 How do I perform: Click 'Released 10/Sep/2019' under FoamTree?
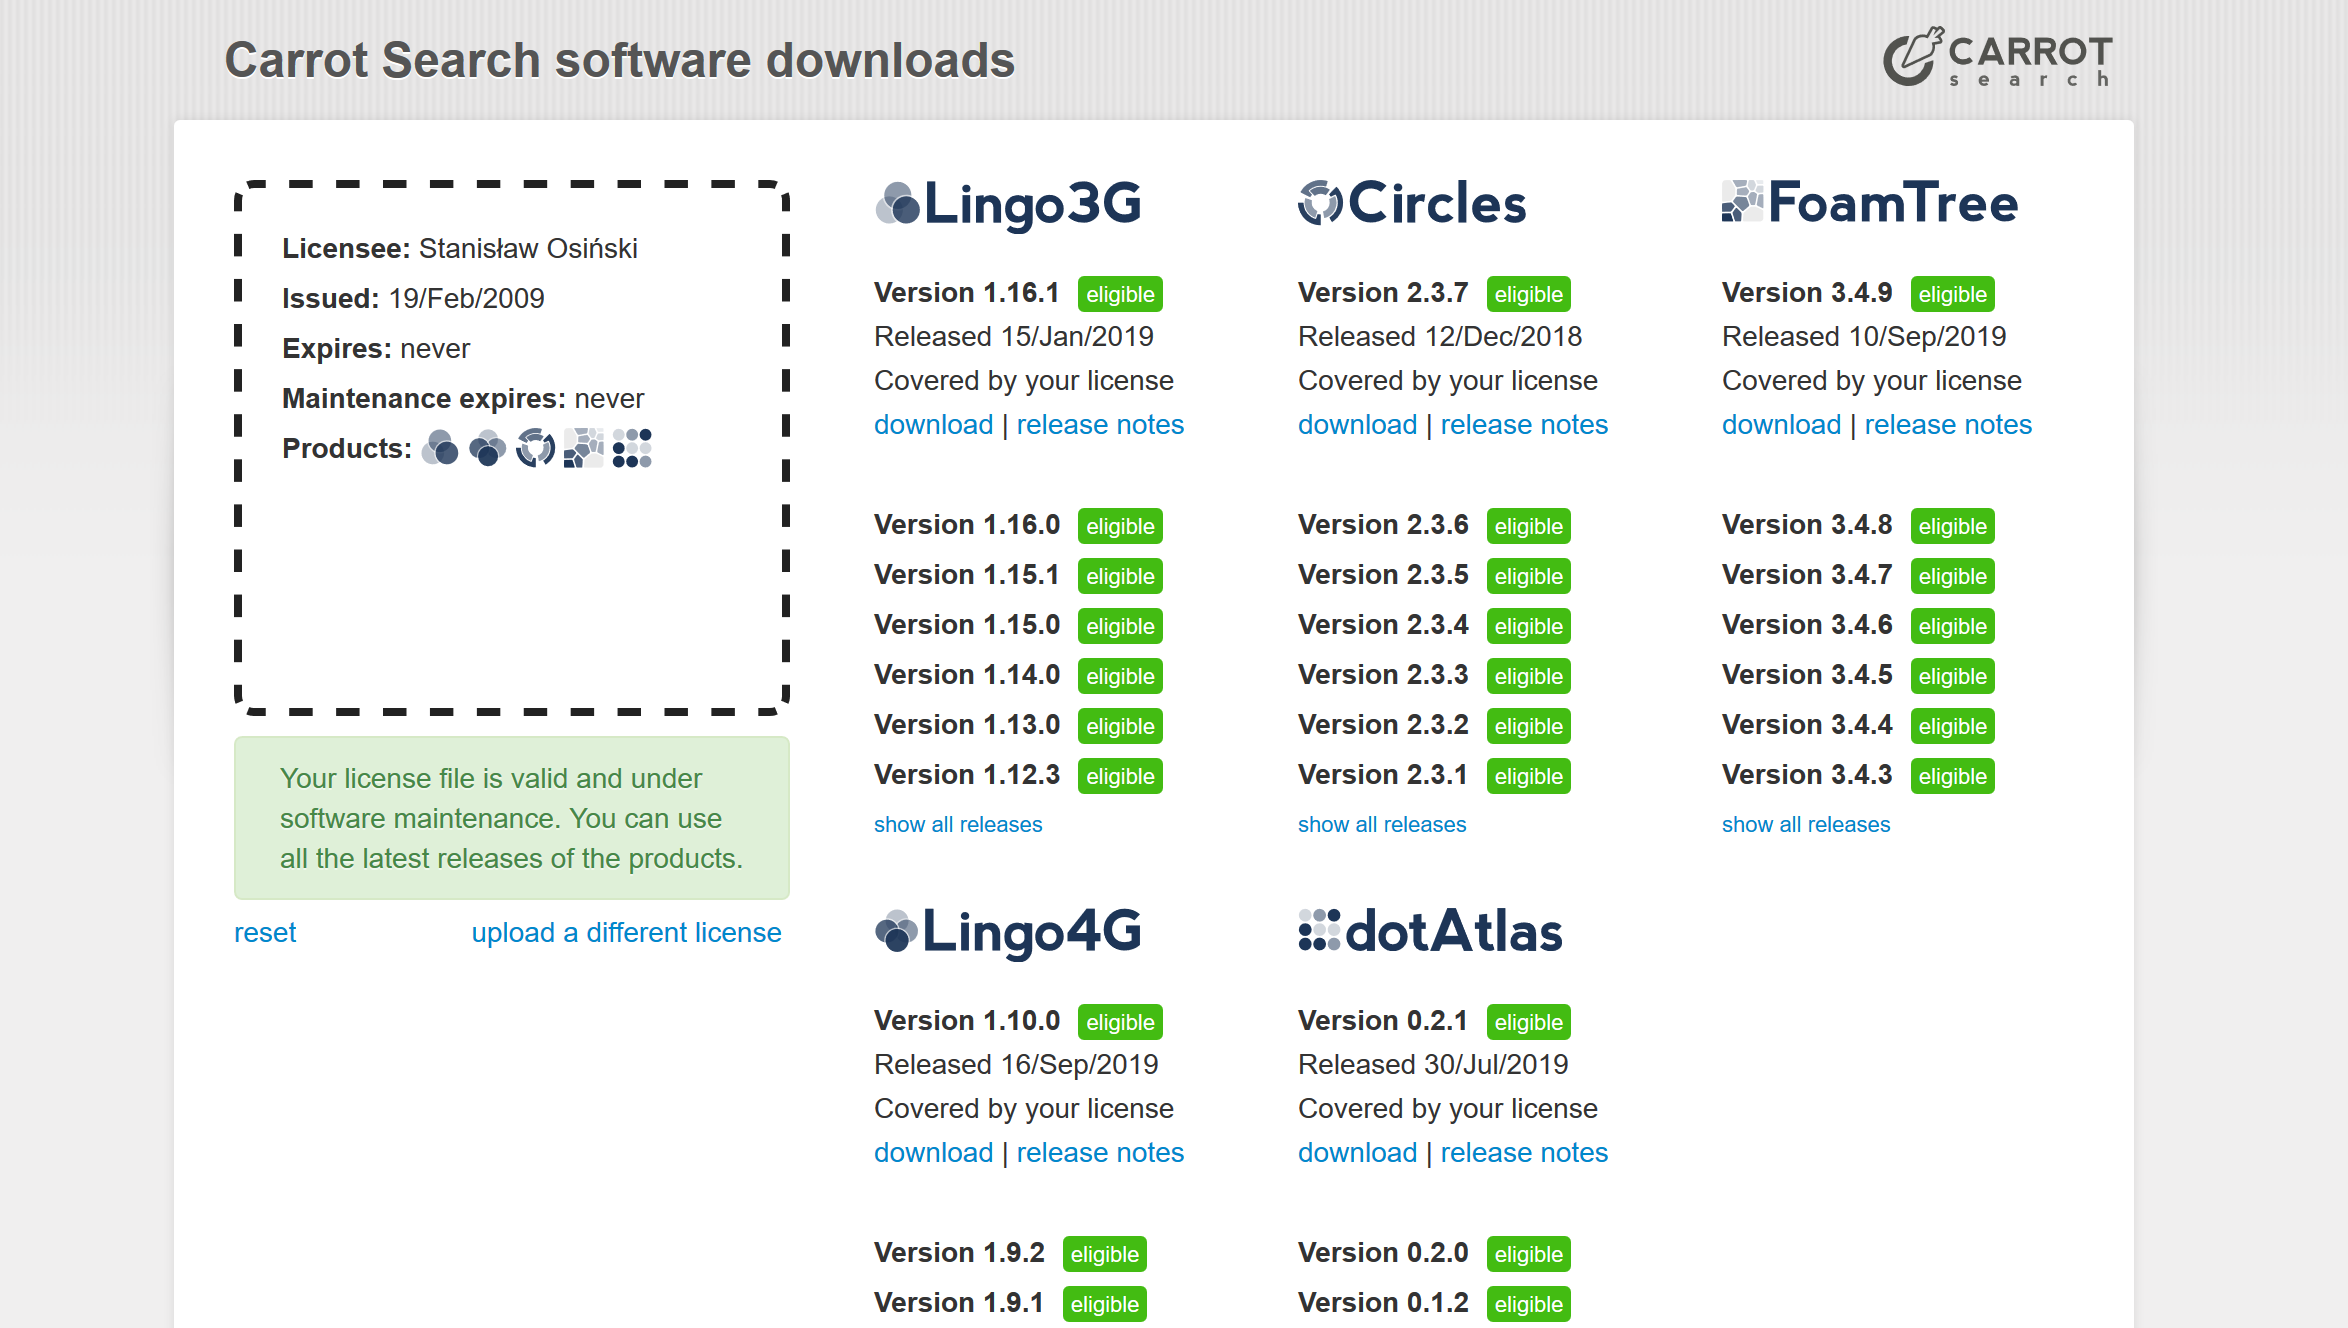click(1864, 337)
